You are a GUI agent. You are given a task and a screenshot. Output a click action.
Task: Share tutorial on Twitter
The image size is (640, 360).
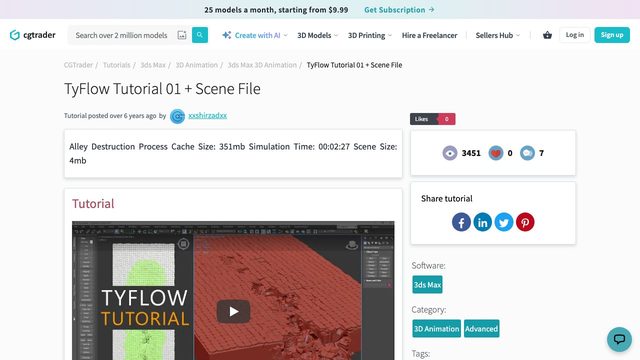click(x=504, y=222)
